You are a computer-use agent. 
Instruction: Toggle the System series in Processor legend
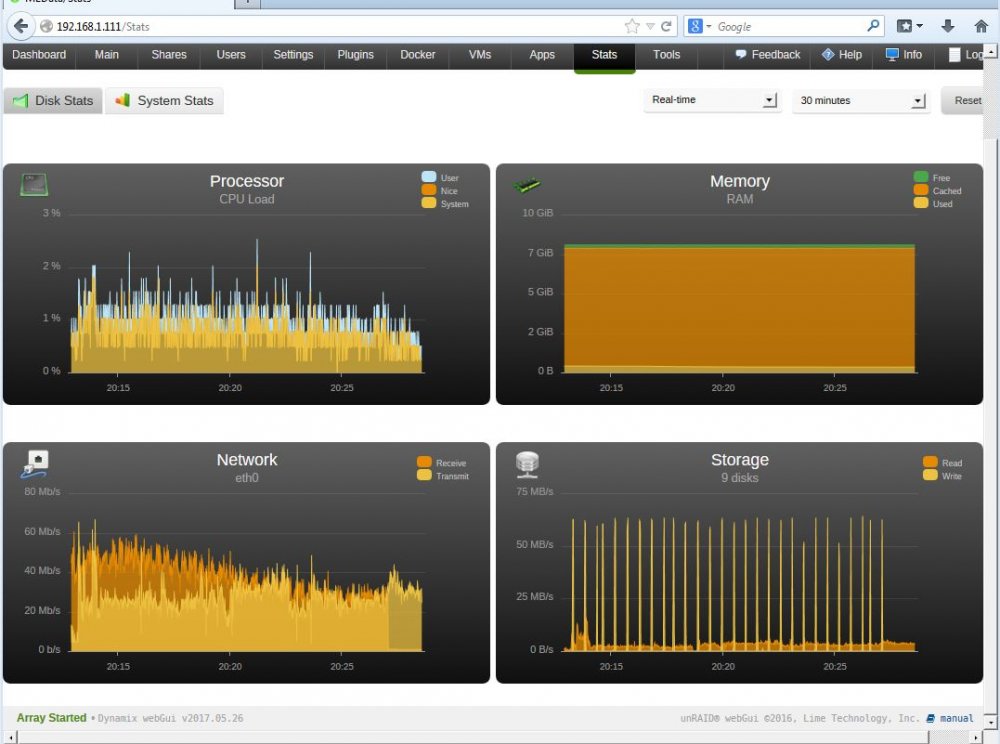click(x=445, y=203)
